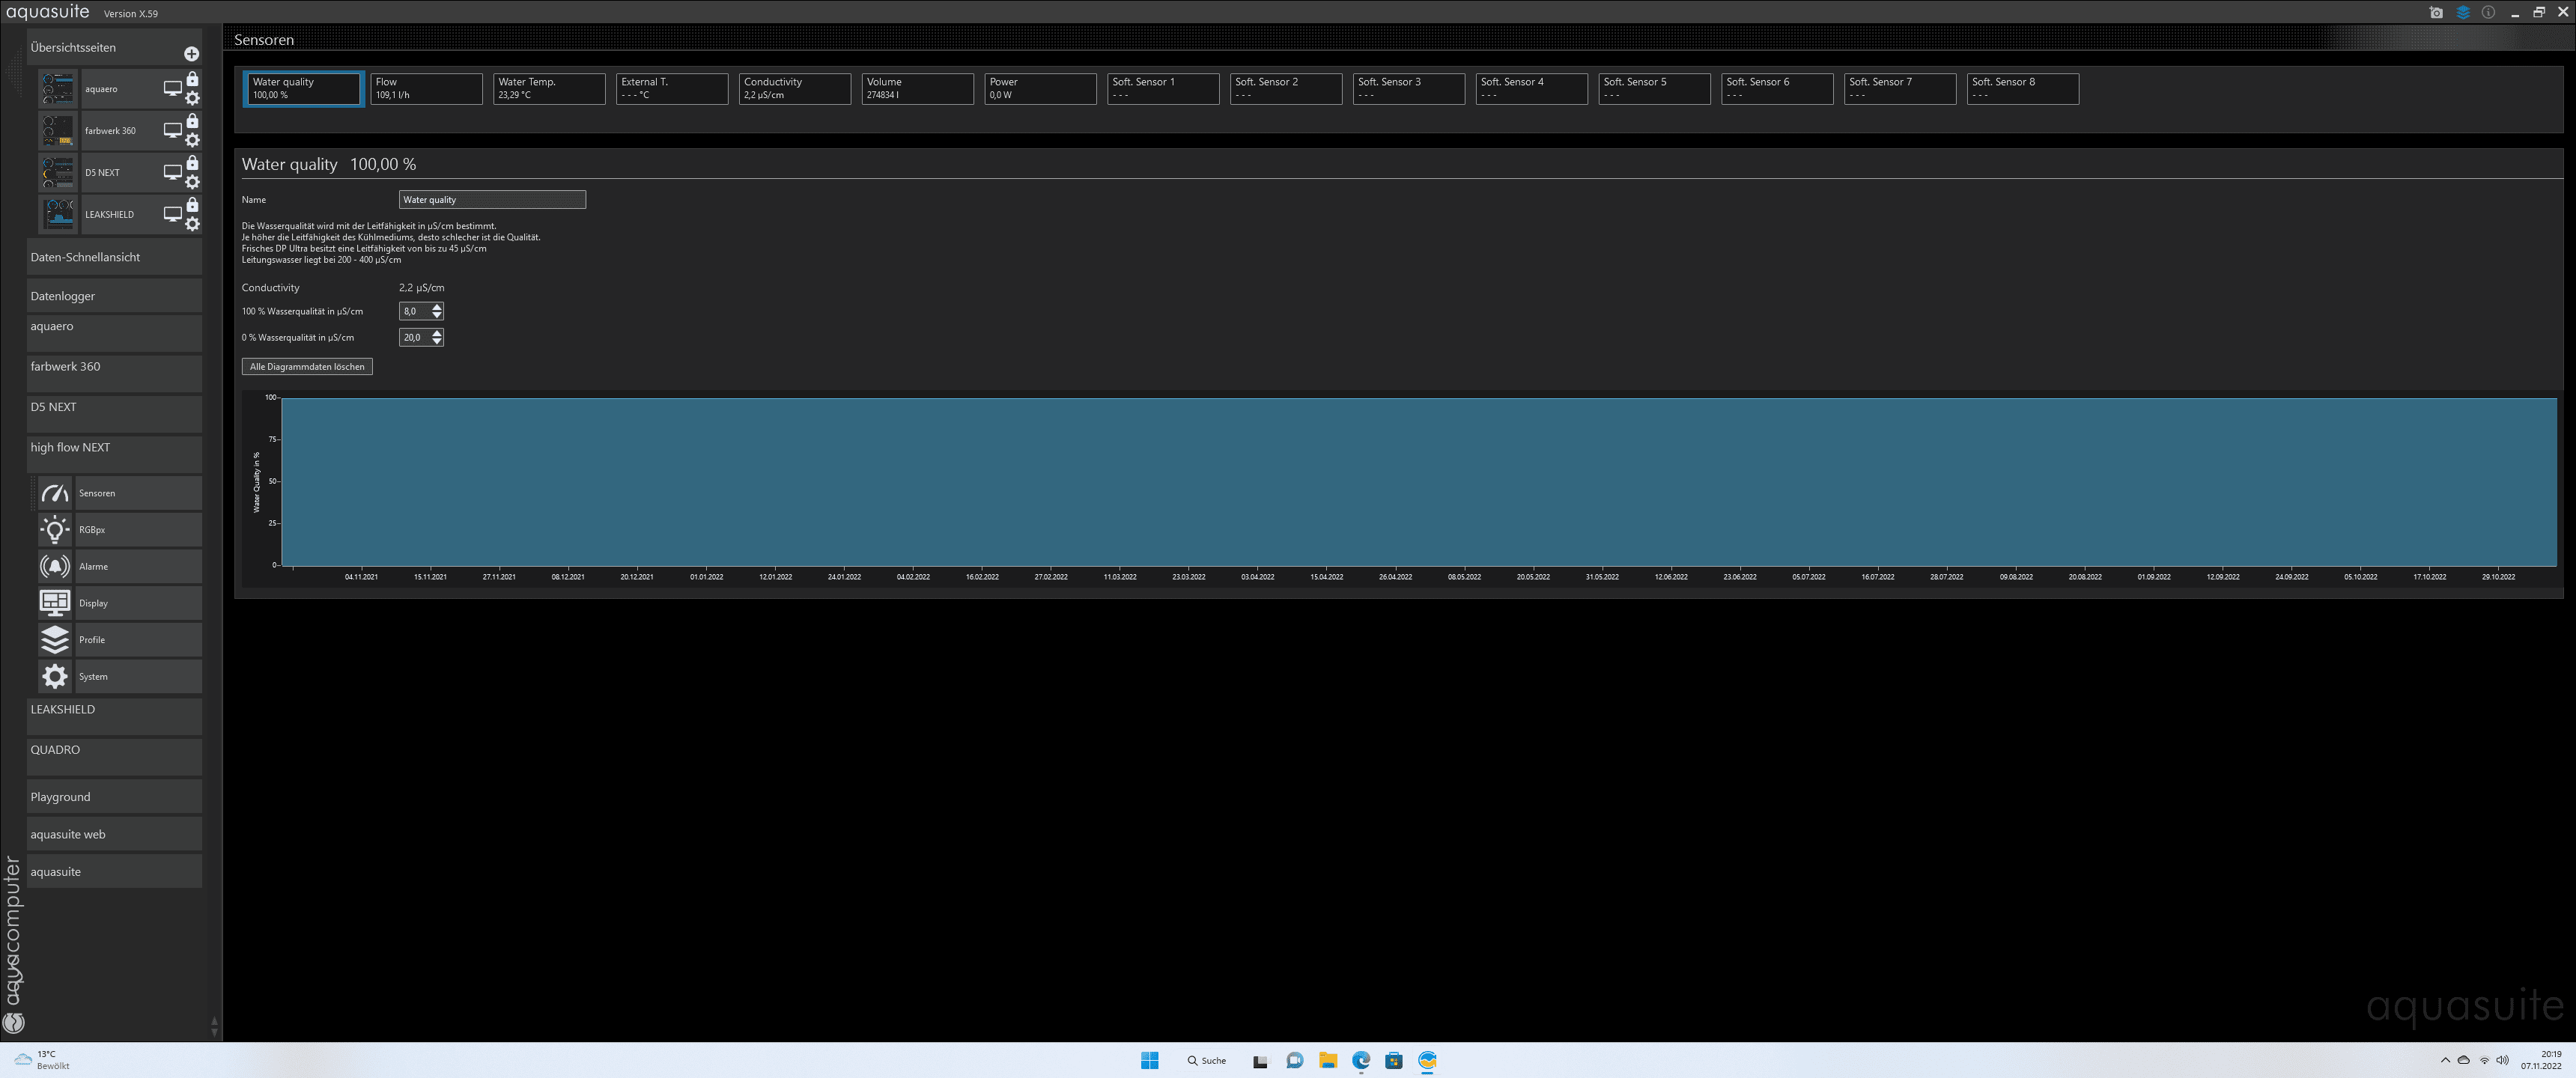Select the Conductivity sensor tile
This screenshot has width=2576, height=1078.
coord(795,89)
